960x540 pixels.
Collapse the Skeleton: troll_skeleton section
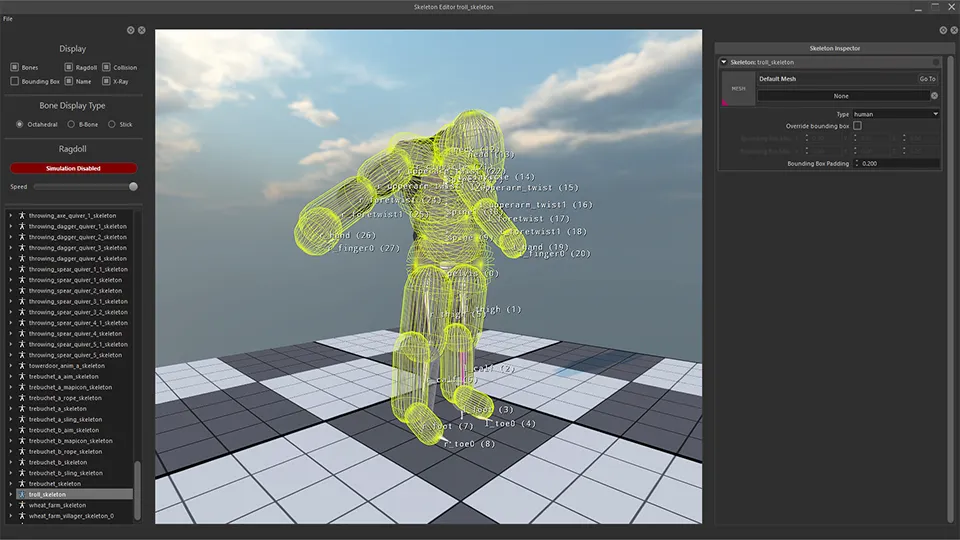tap(724, 62)
